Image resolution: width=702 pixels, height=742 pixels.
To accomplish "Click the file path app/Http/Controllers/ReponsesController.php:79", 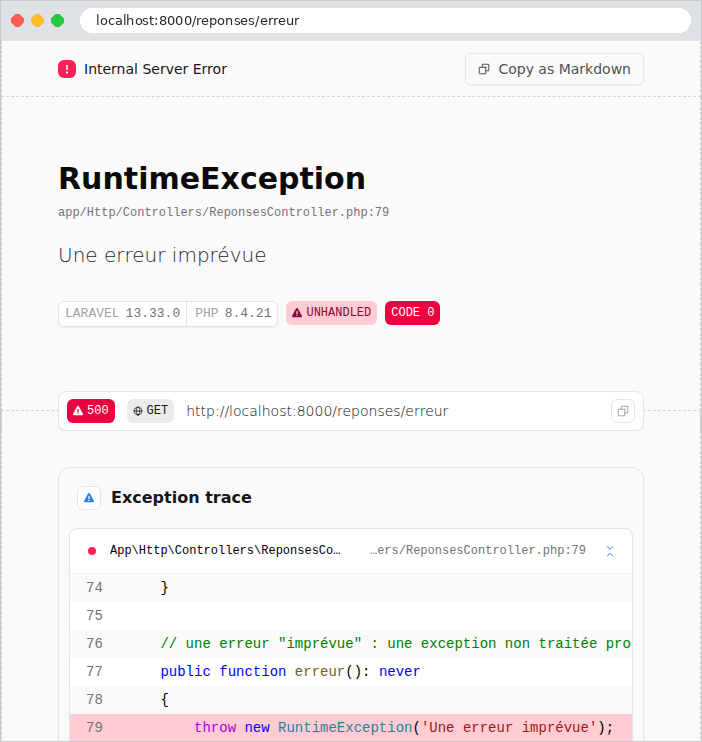I will 223,212.
